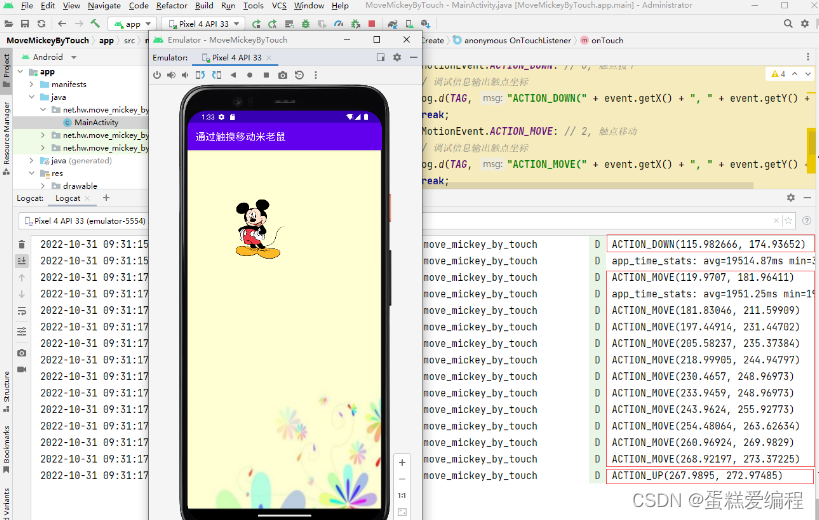Click the emulator Overview square button
Screen dimensions: 819x520
pyautogui.click(x=266, y=75)
